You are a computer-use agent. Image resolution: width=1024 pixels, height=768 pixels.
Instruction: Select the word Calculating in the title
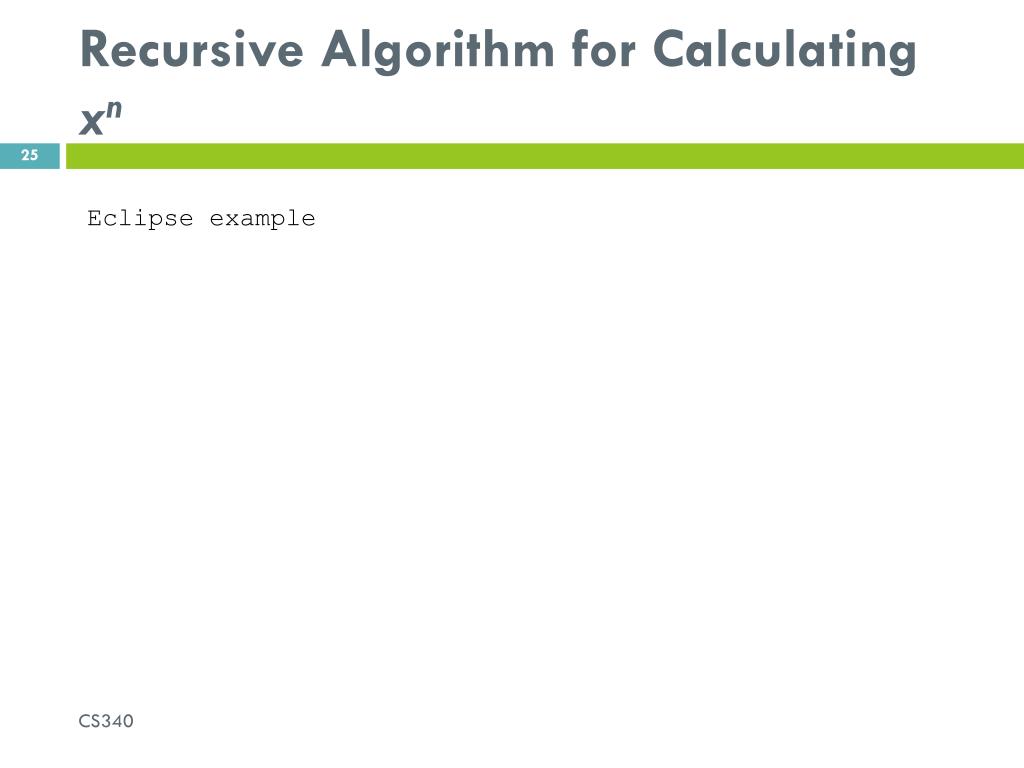pyautogui.click(x=785, y=51)
